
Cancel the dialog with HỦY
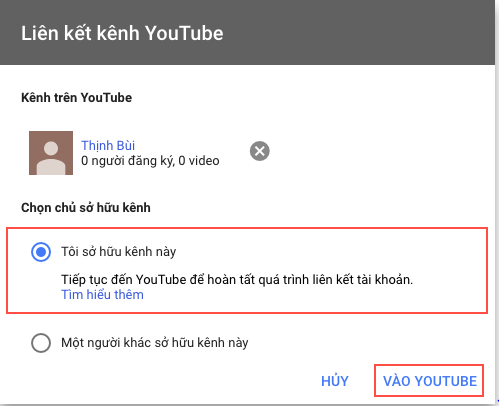click(335, 381)
